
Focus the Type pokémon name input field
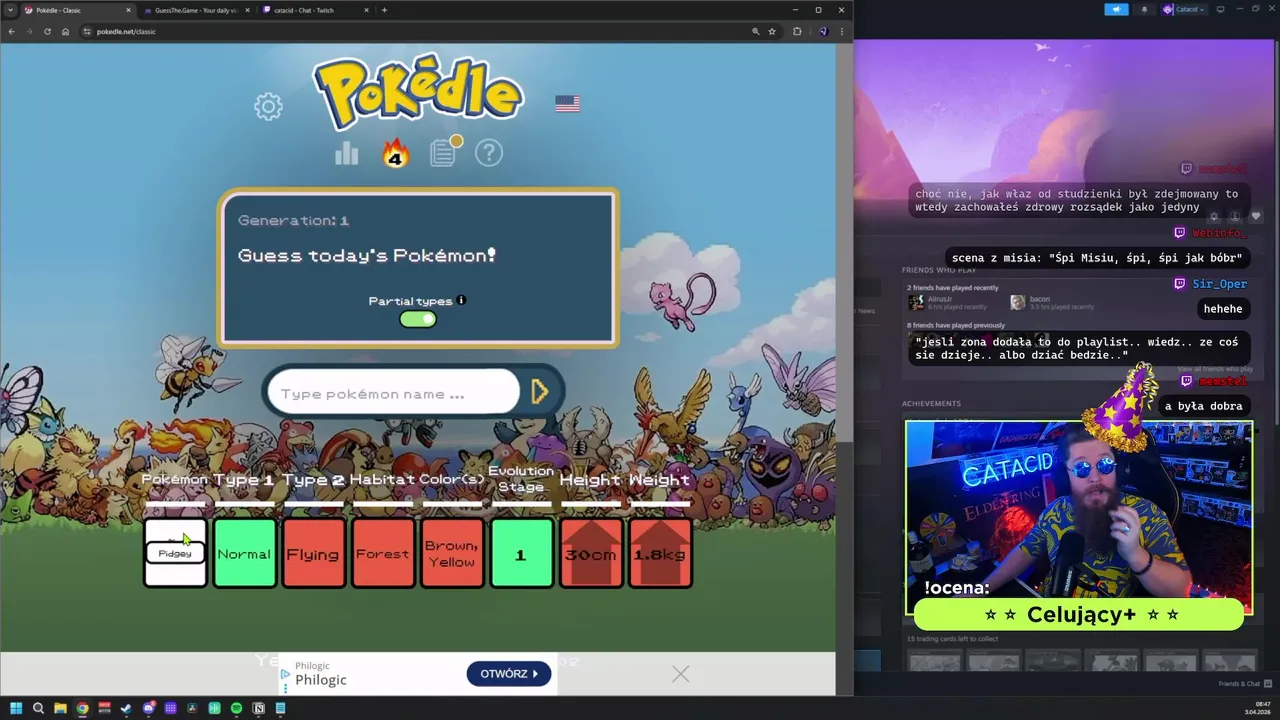(x=393, y=393)
